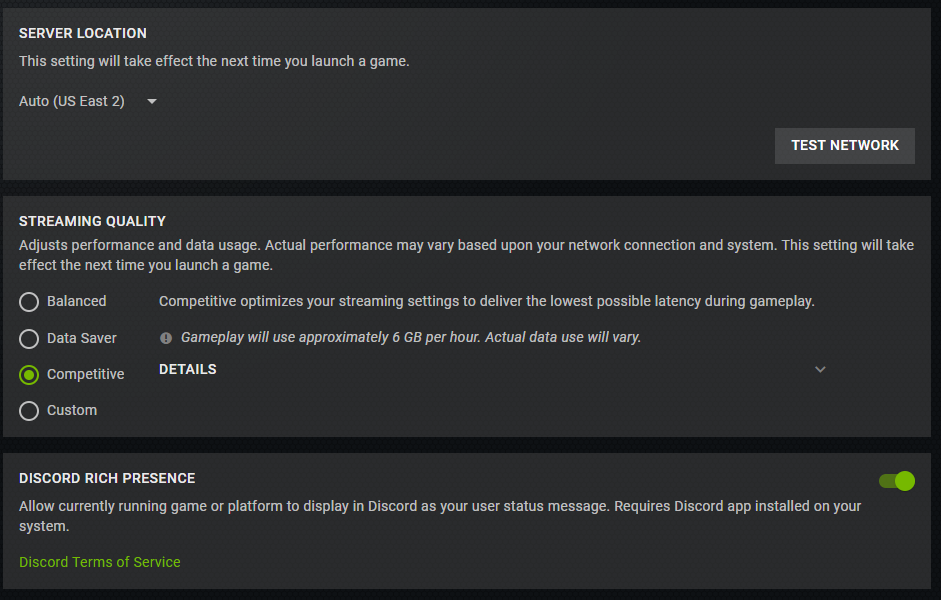Click the STREAMING QUALITY heading
The height and width of the screenshot is (600, 941).
(x=93, y=221)
